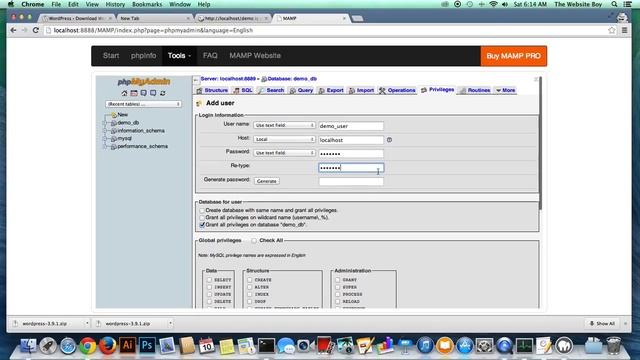
Task: Enable the GRANT administration checkbox
Action: pyautogui.click(x=338, y=280)
